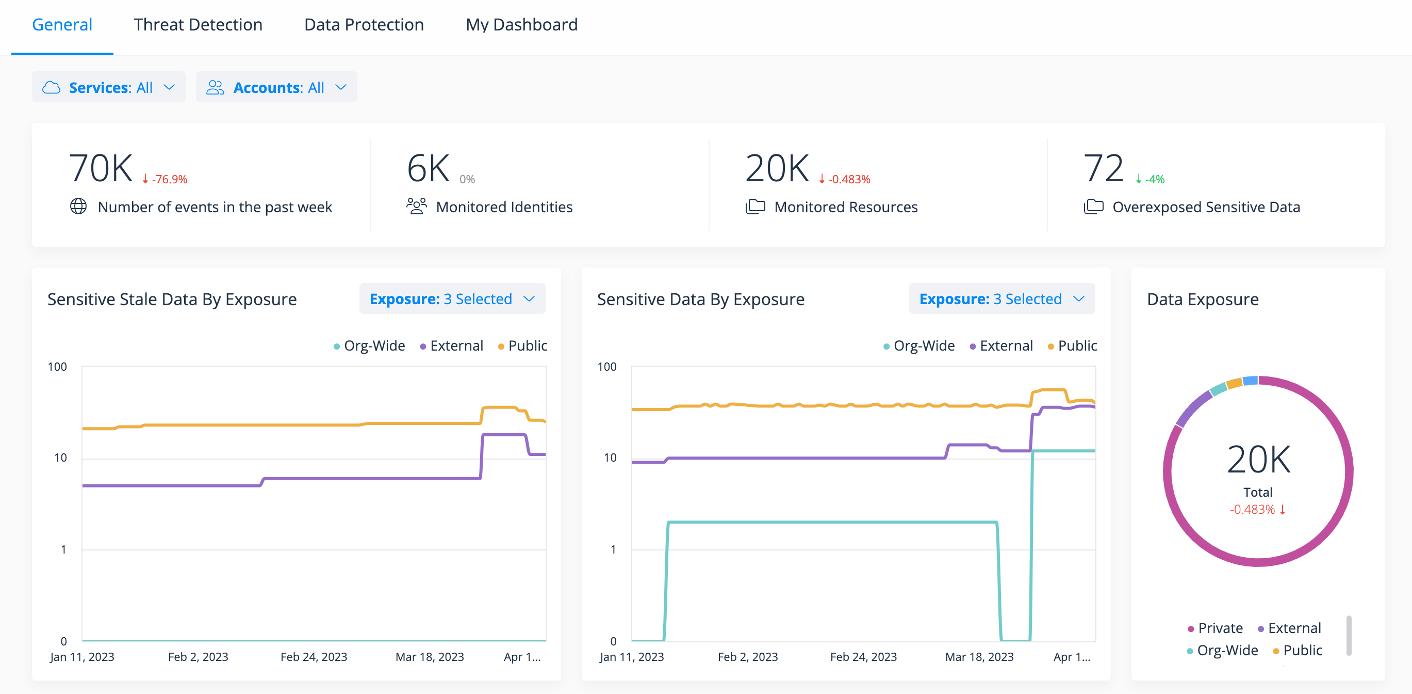The image size is (1412, 694).
Task: Toggle Public legend in Sensitive Data chart
Action: [1072, 346]
